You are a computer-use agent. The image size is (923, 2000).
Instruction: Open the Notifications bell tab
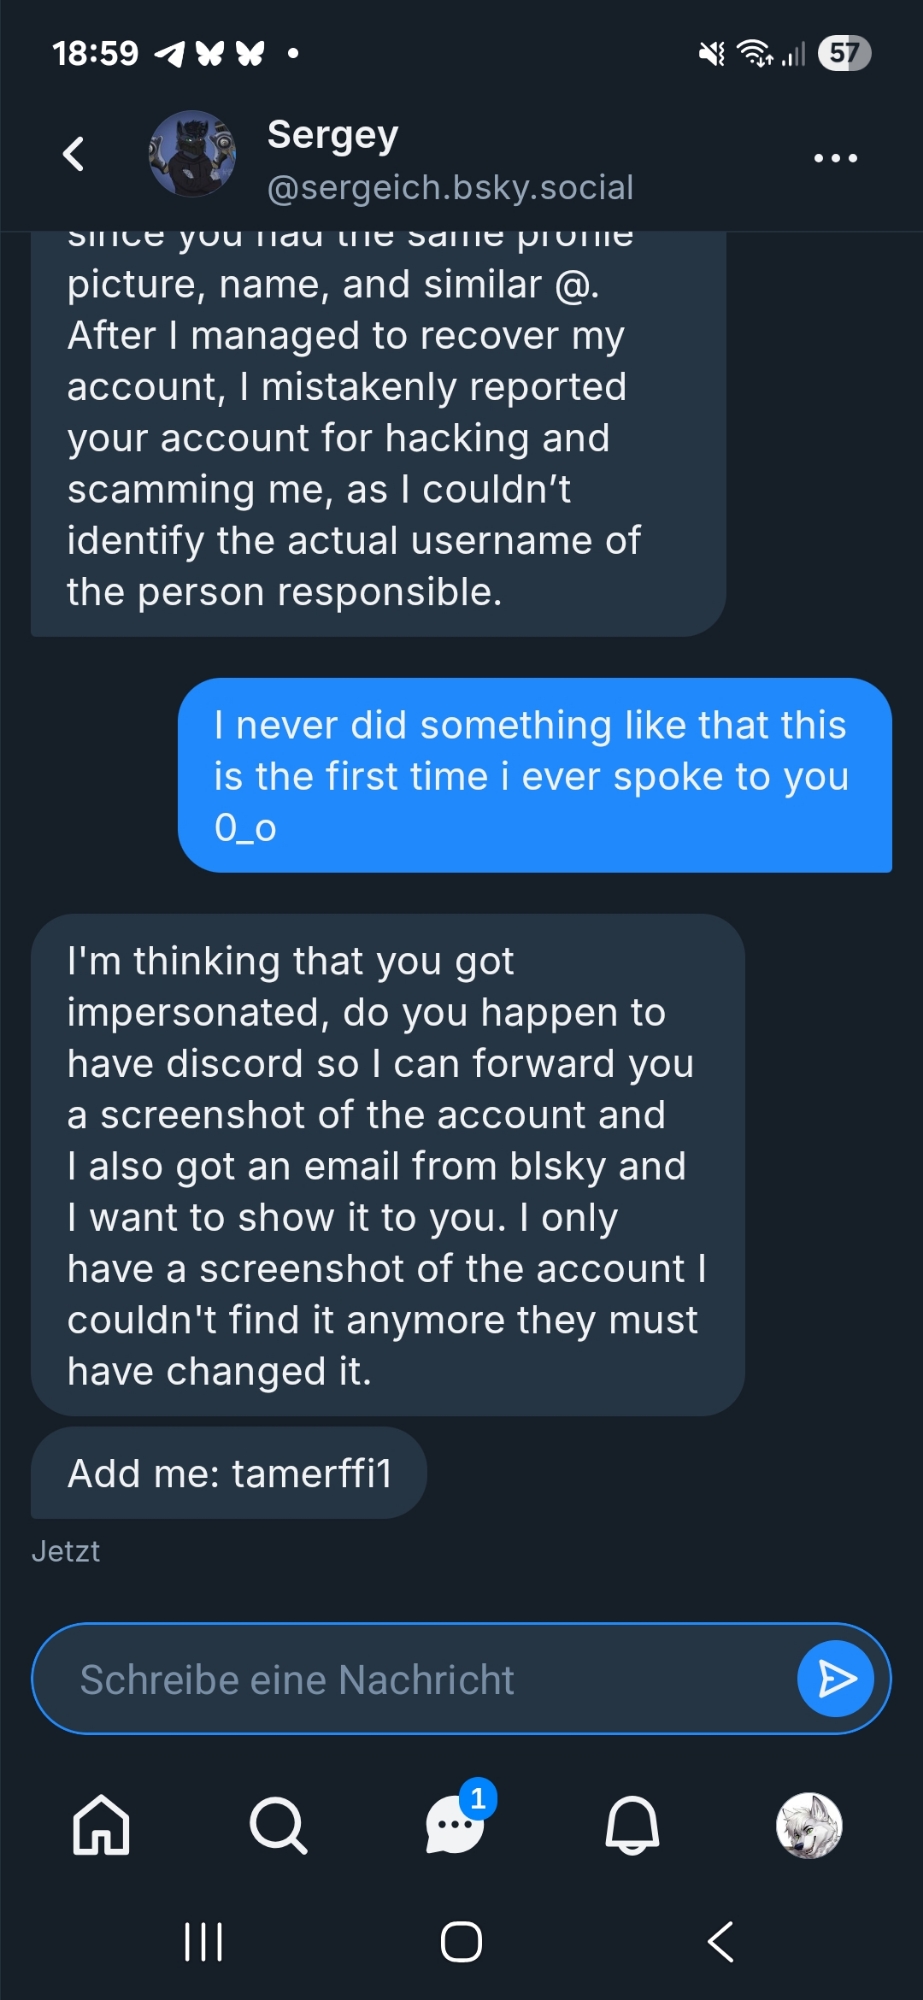[x=632, y=1825]
